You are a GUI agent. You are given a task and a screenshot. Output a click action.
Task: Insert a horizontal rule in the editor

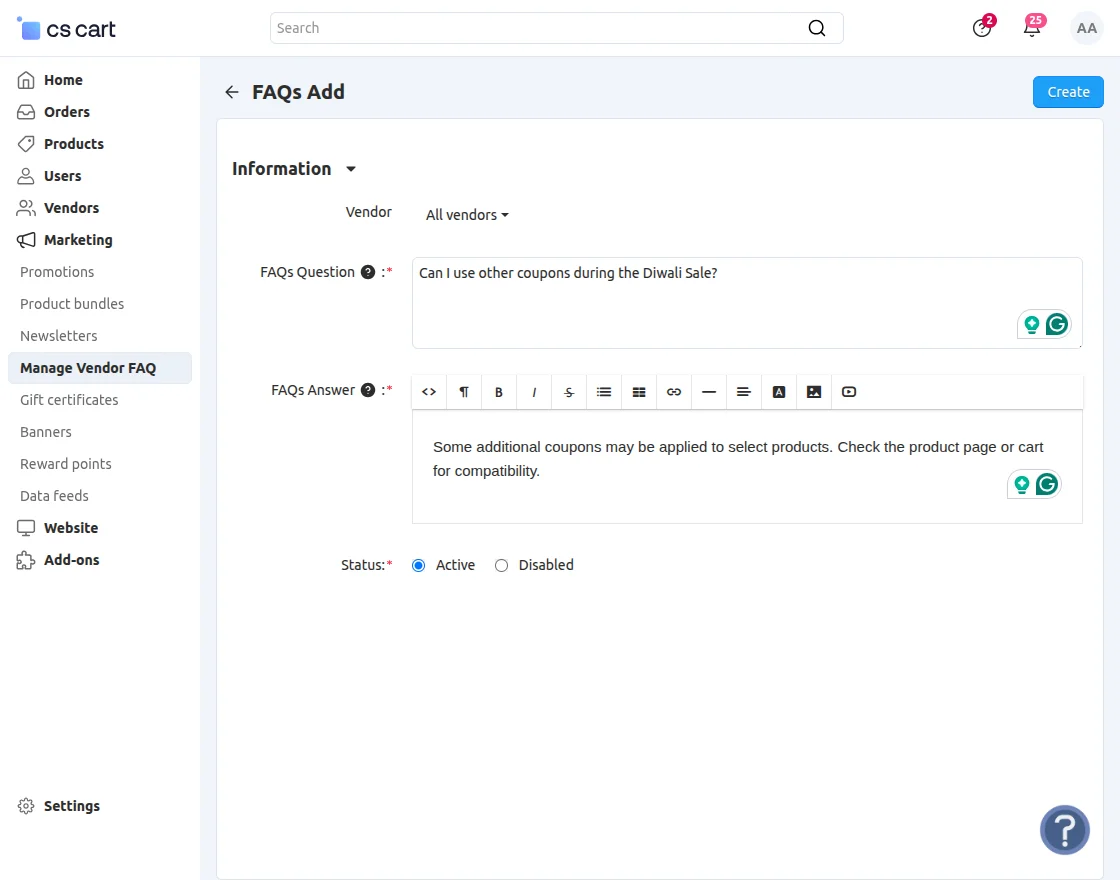click(x=708, y=391)
